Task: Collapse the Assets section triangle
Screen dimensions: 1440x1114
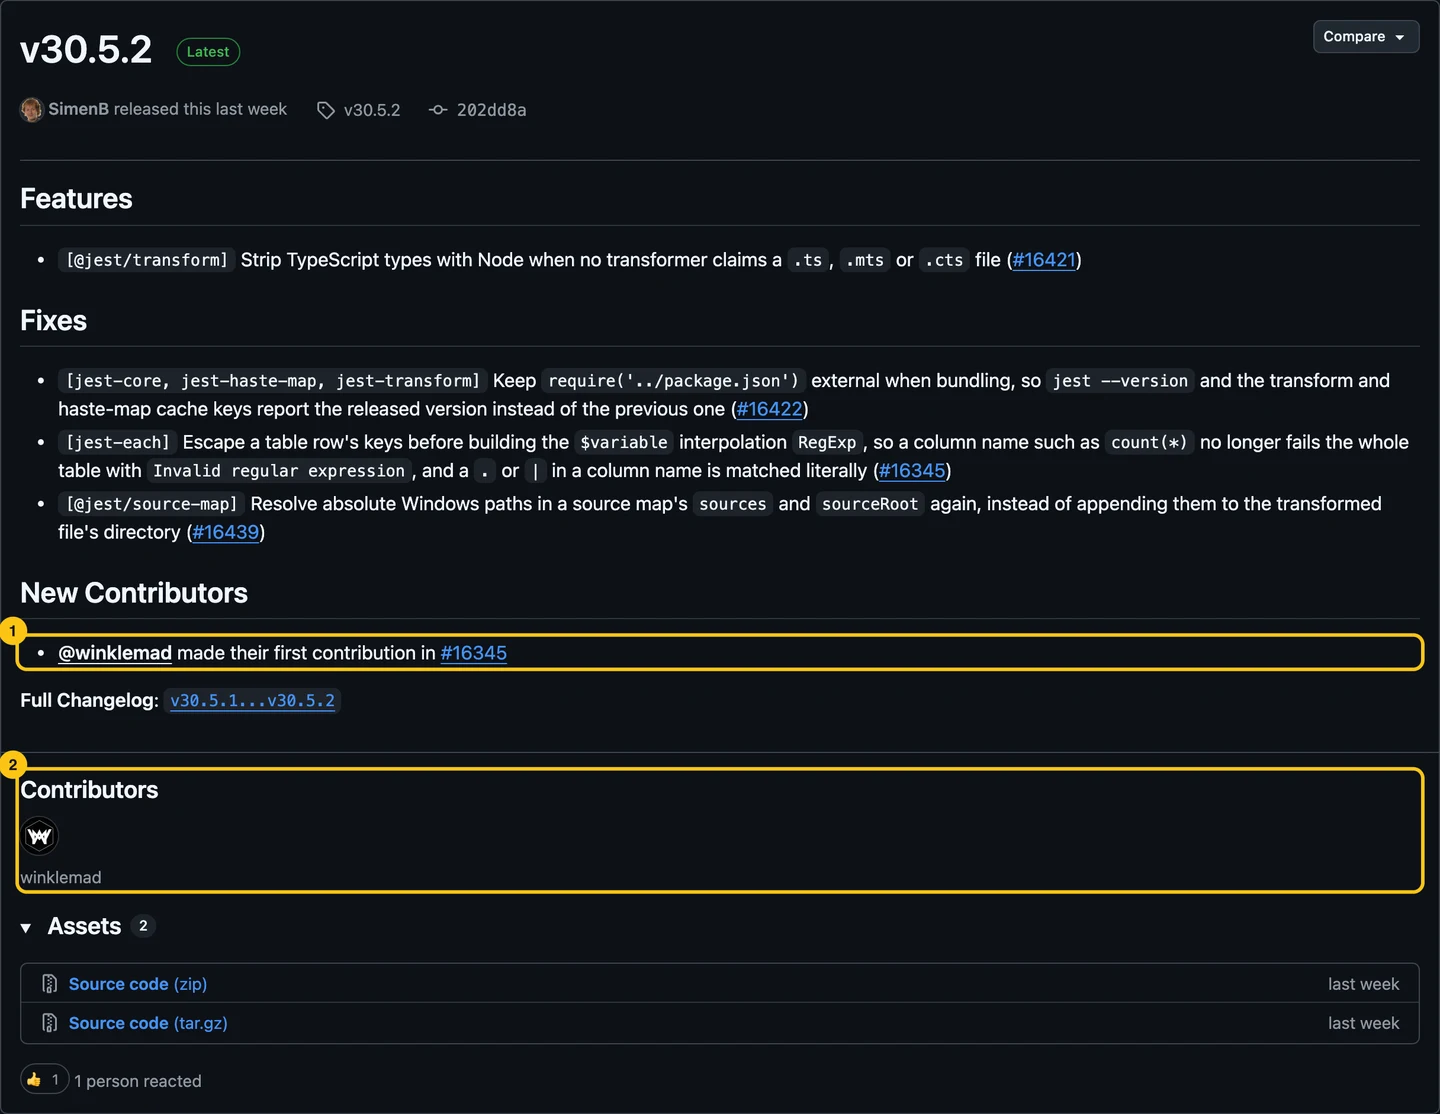Action: pyautogui.click(x=26, y=928)
